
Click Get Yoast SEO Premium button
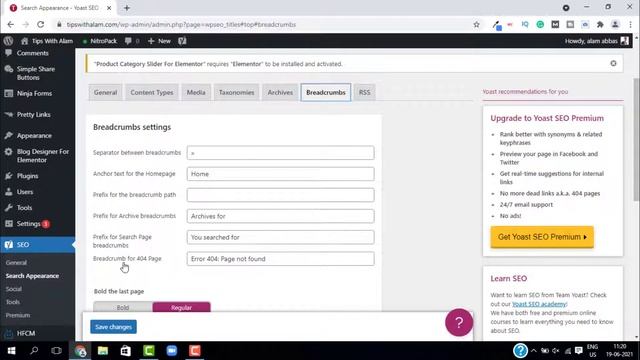tap(542, 237)
